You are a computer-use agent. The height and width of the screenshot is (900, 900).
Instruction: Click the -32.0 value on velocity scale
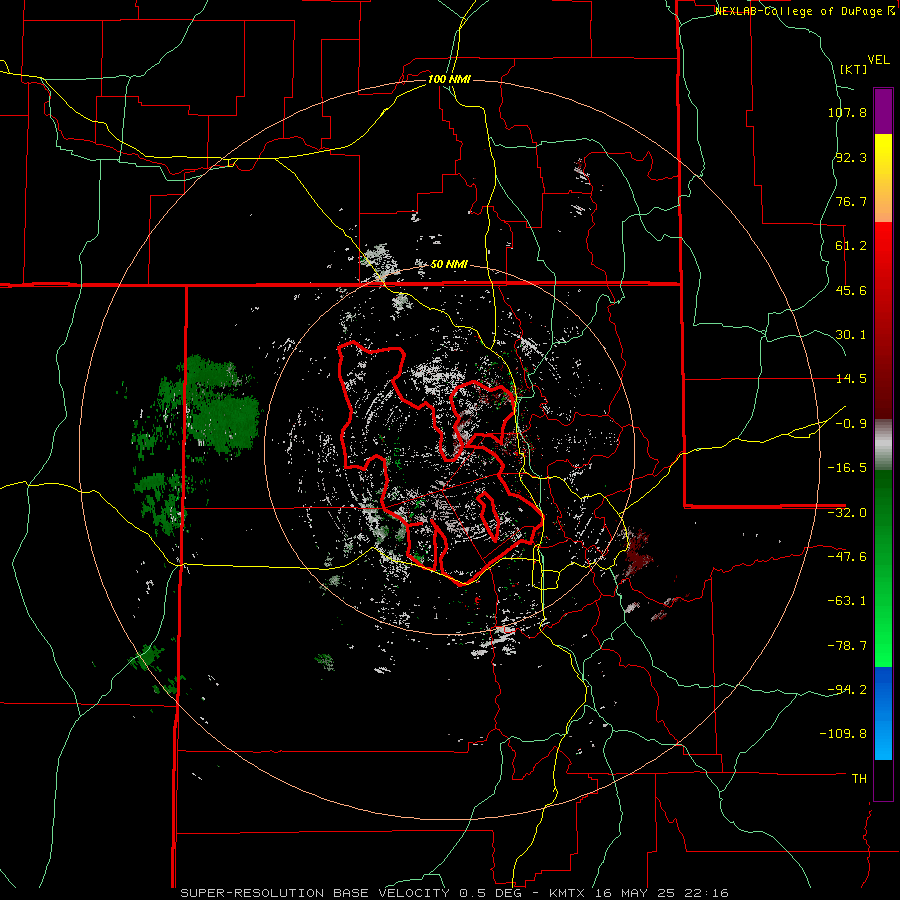(x=847, y=513)
